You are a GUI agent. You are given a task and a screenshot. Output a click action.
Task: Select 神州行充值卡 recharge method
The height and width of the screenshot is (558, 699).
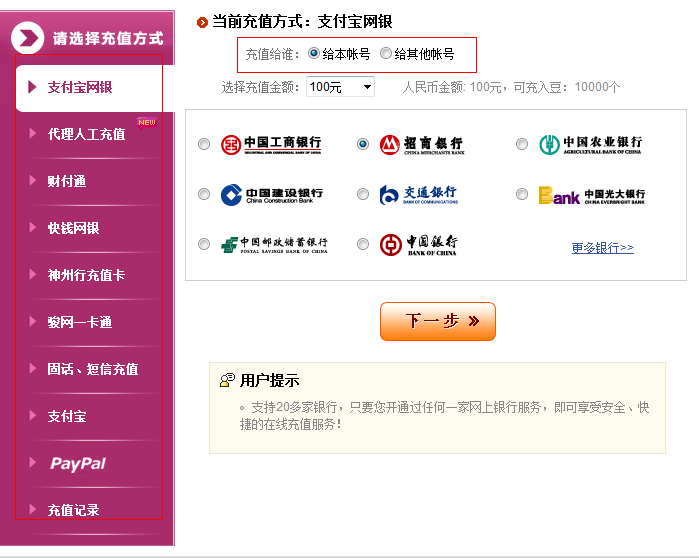[x=86, y=275]
